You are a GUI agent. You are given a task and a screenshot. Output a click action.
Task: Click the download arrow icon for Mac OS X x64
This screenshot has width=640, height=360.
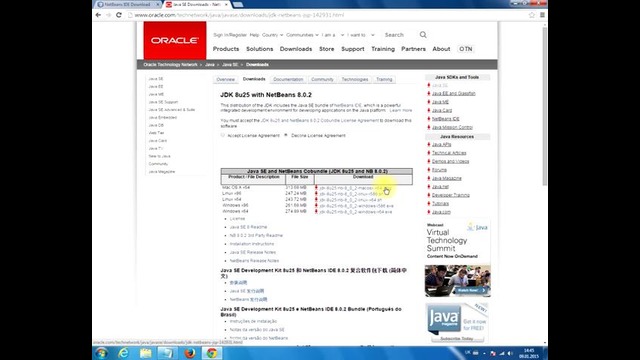pyautogui.click(x=316, y=187)
